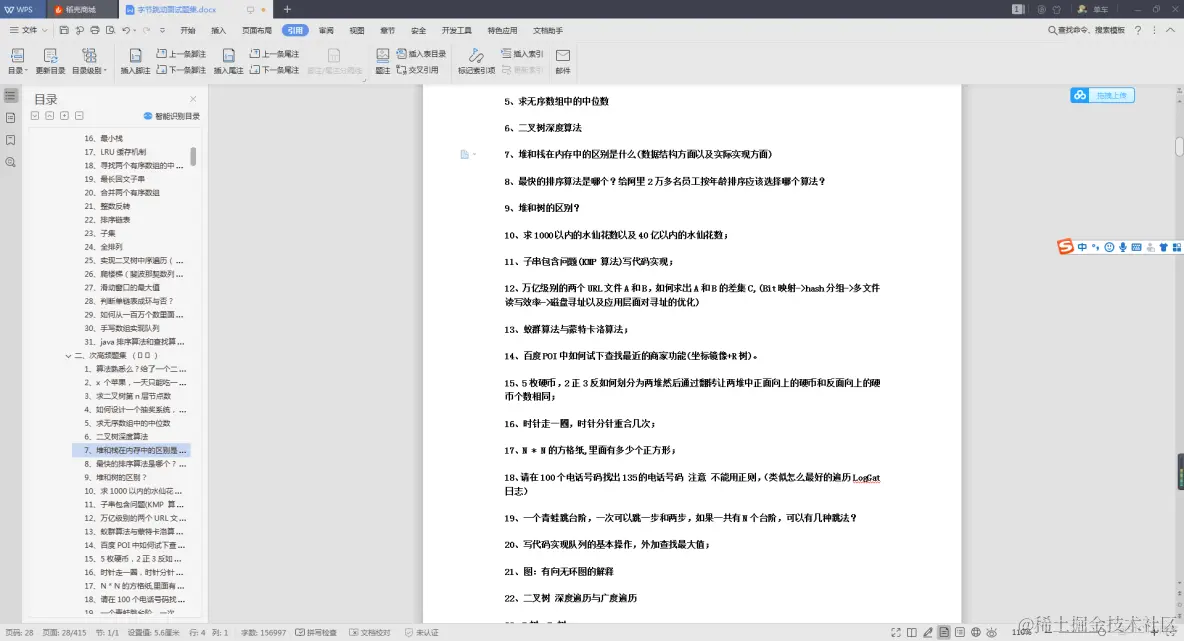Open the 邮件 mail merge tool
Viewport: 1184px width, 641px height.
click(x=562, y=62)
